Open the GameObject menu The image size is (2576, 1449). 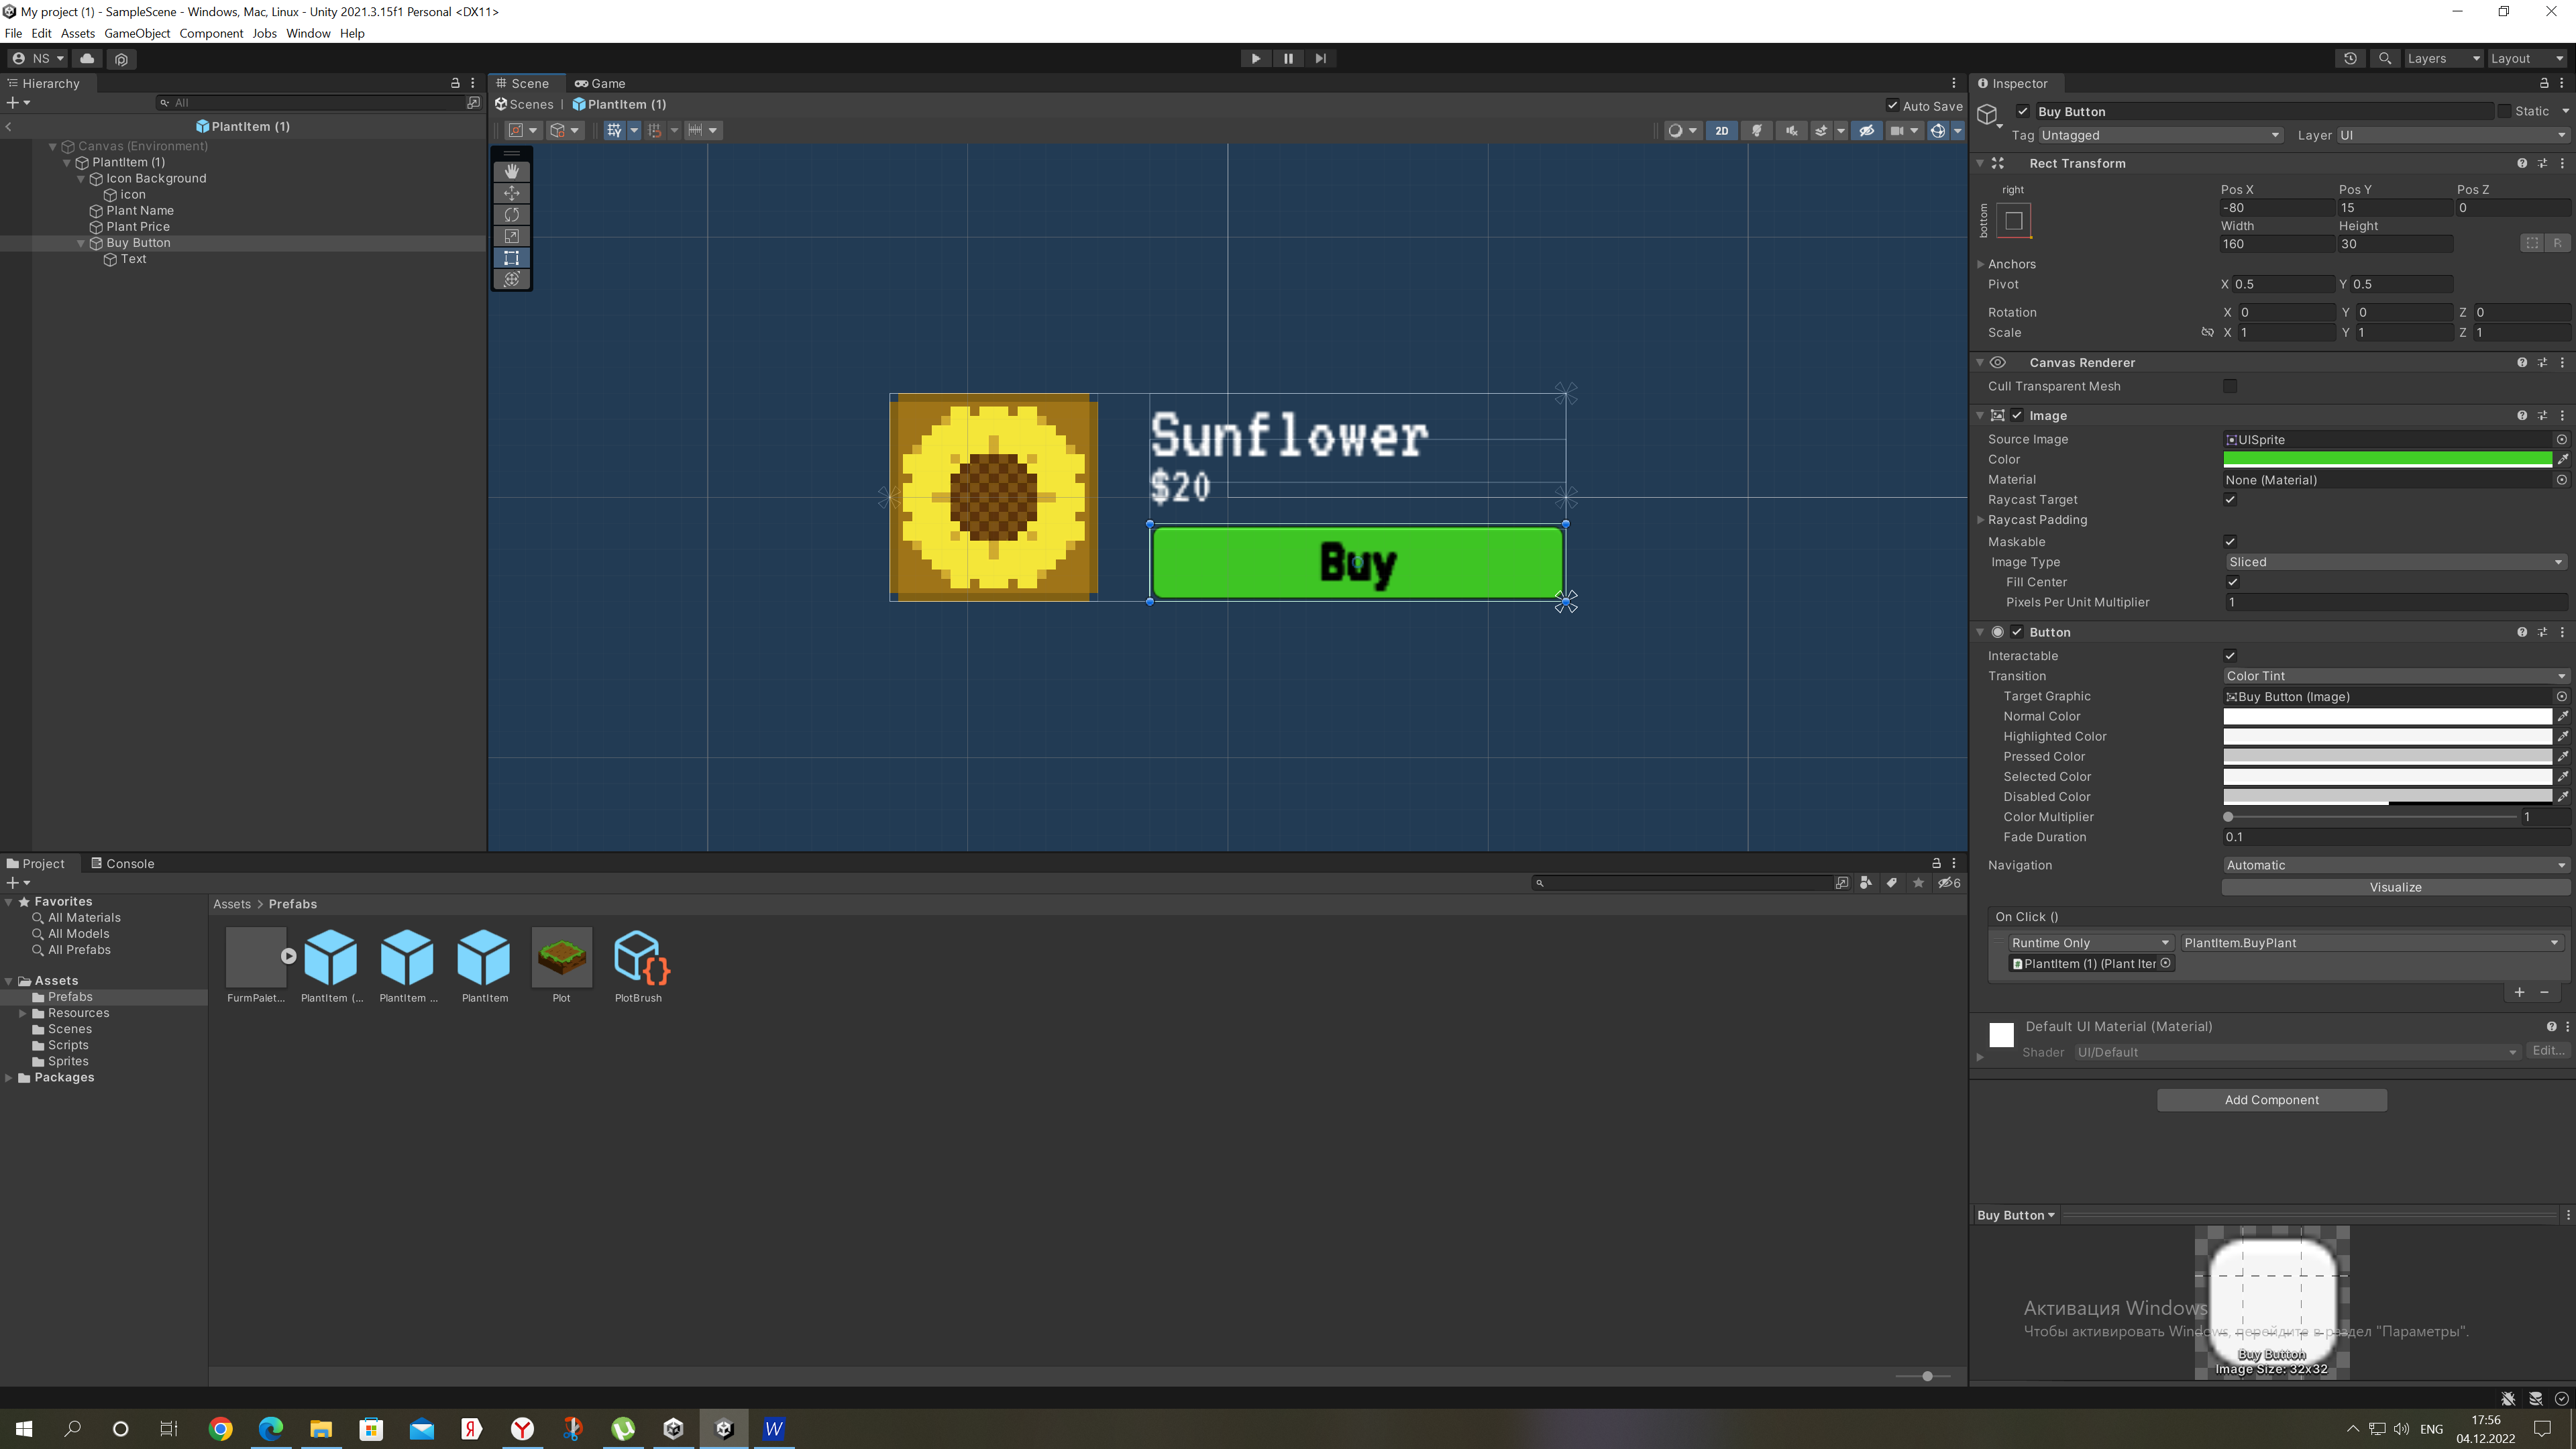click(x=137, y=33)
